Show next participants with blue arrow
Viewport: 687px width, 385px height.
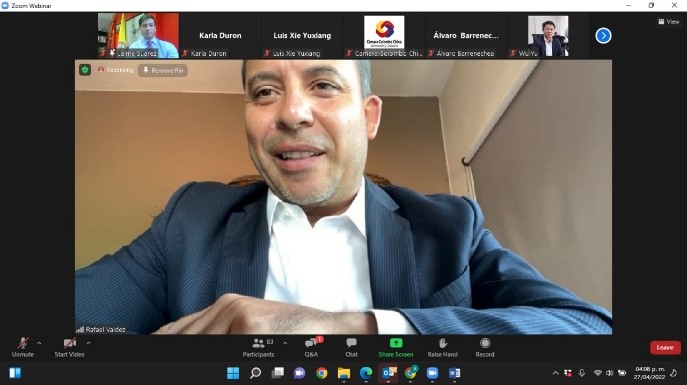[x=603, y=35]
